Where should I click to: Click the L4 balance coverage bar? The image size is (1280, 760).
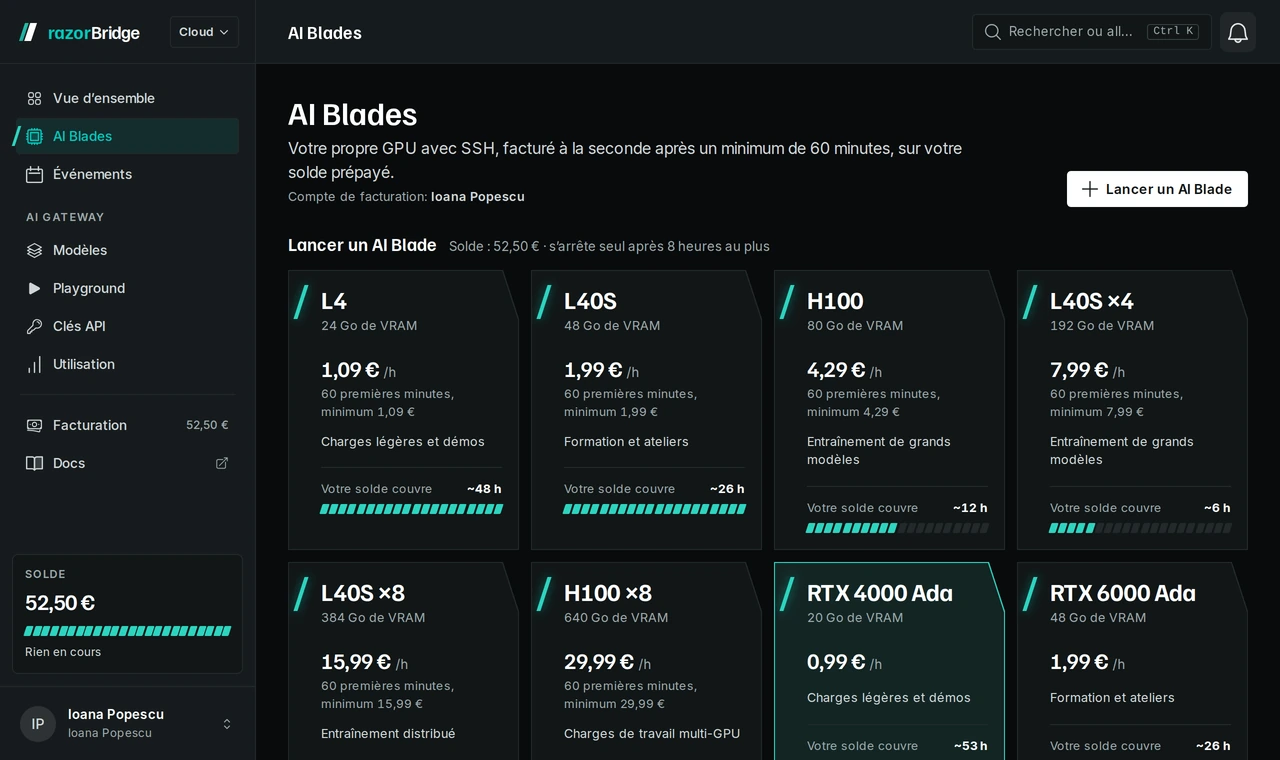click(411, 509)
